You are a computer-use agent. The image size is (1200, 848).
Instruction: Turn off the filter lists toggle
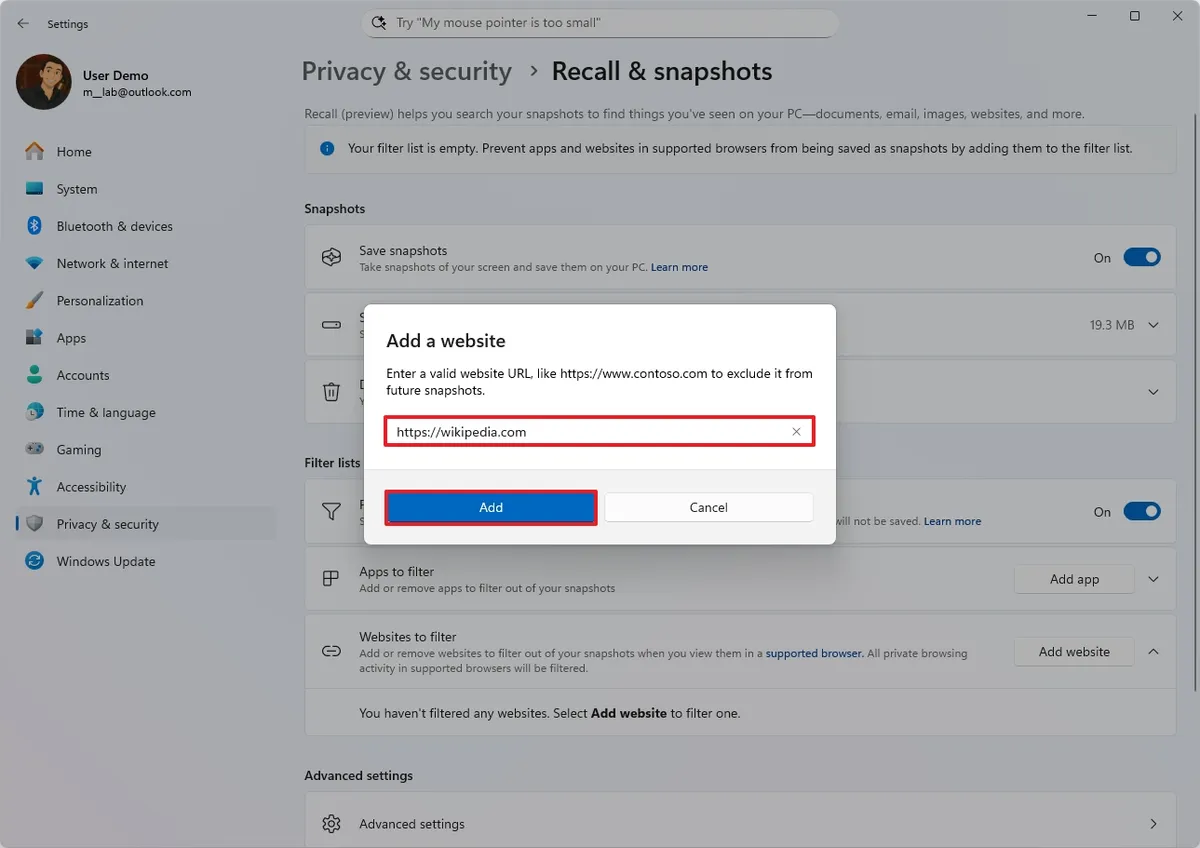click(x=1141, y=511)
